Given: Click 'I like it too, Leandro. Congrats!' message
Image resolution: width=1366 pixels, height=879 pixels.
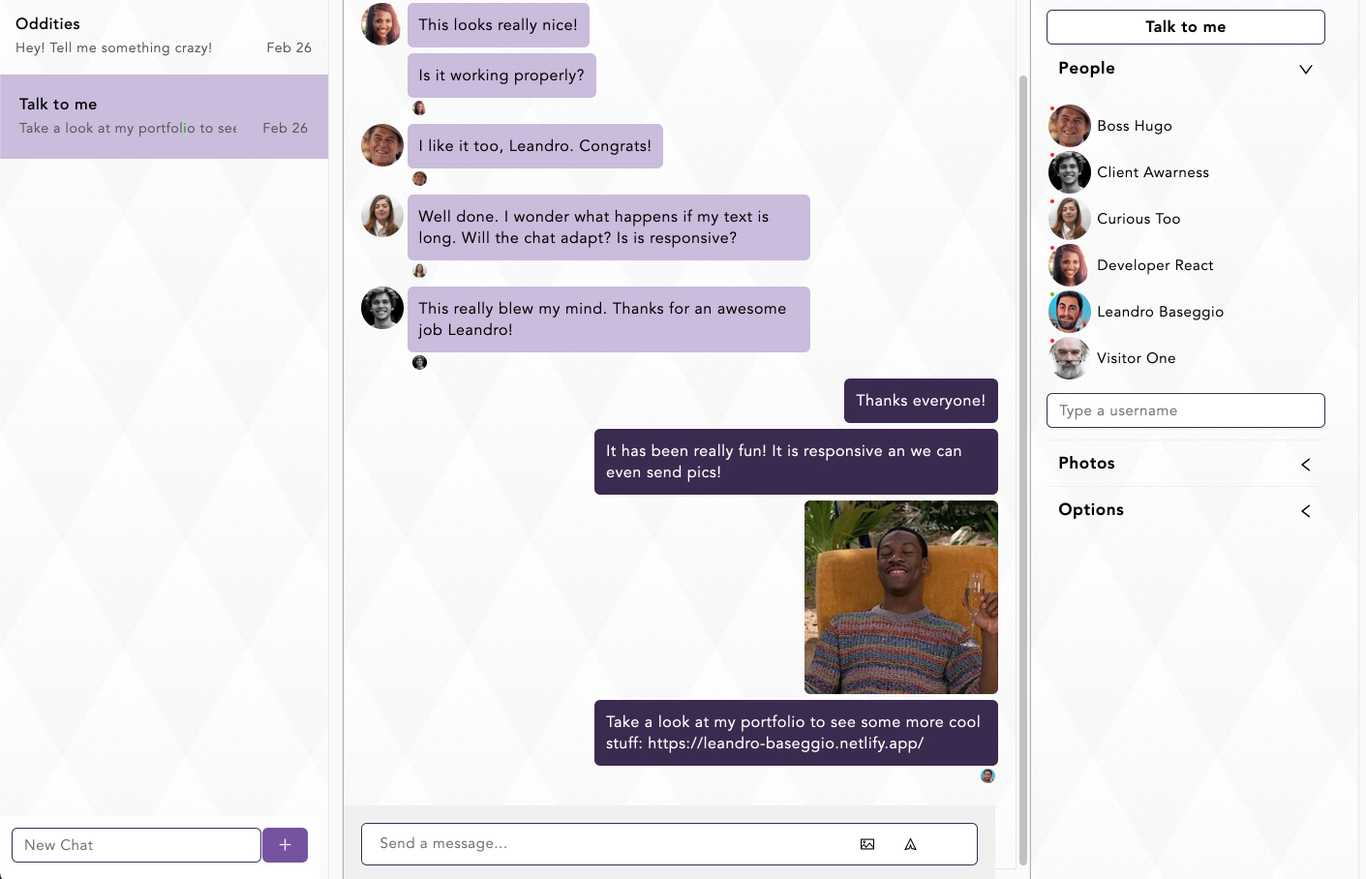Looking at the screenshot, I should pos(535,146).
